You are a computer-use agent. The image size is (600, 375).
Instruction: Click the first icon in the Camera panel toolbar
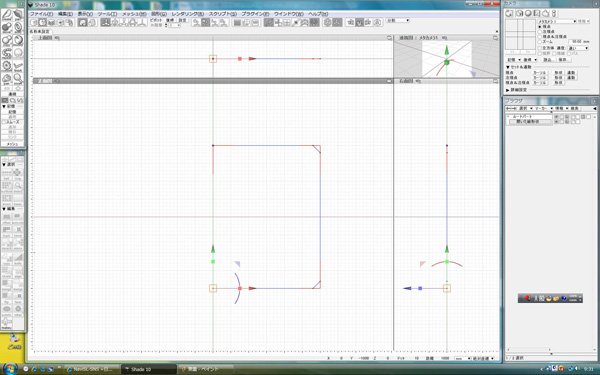509,13
